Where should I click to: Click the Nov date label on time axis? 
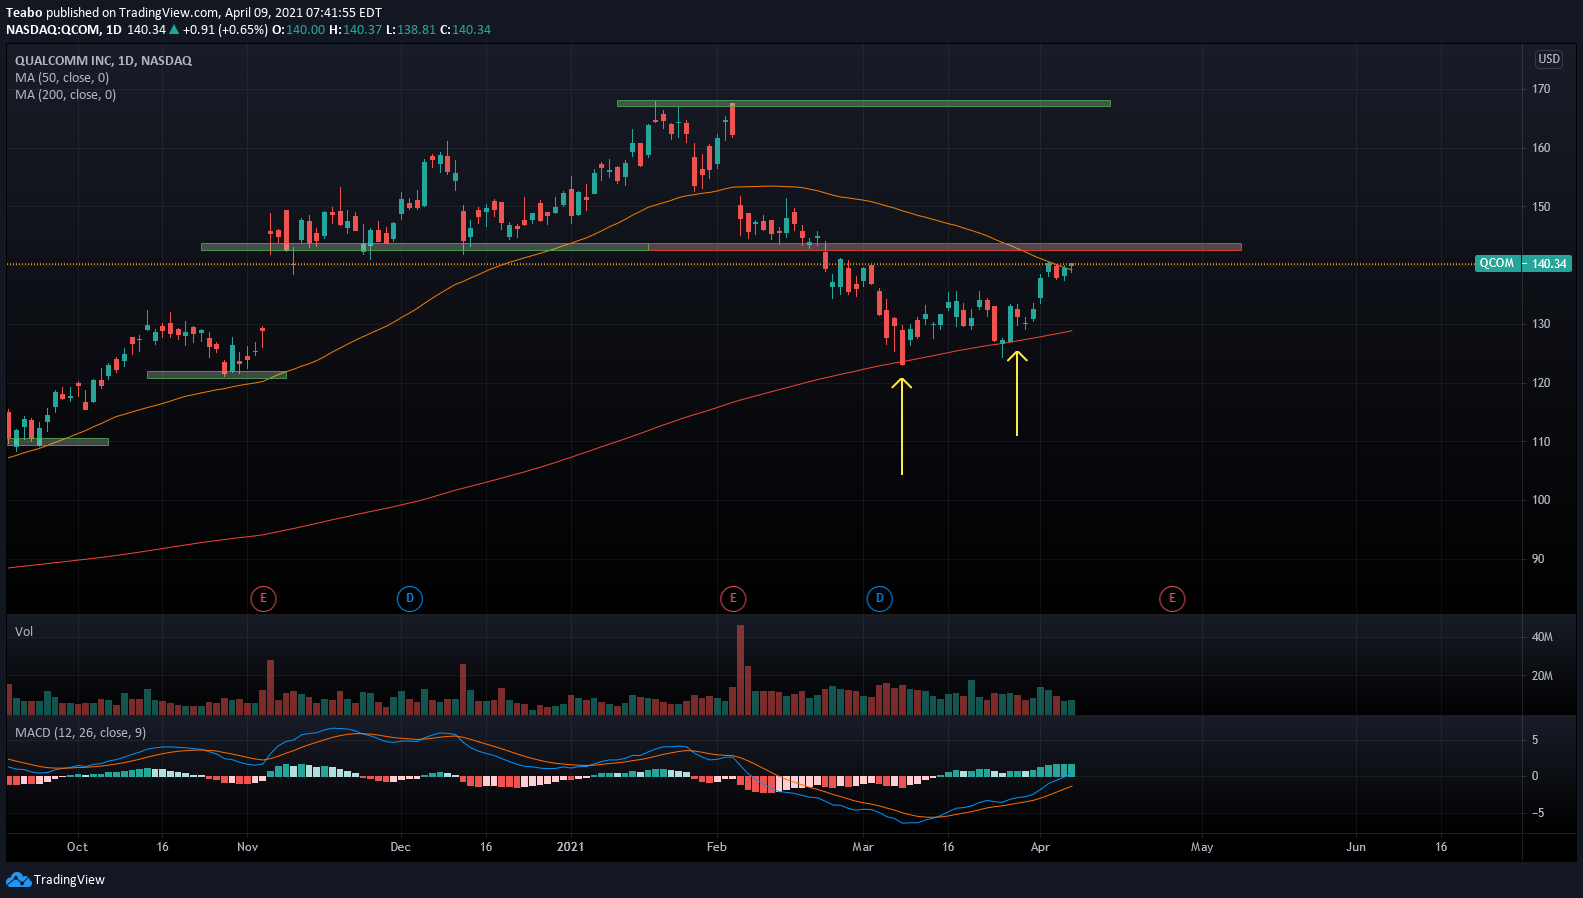coord(248,847)
